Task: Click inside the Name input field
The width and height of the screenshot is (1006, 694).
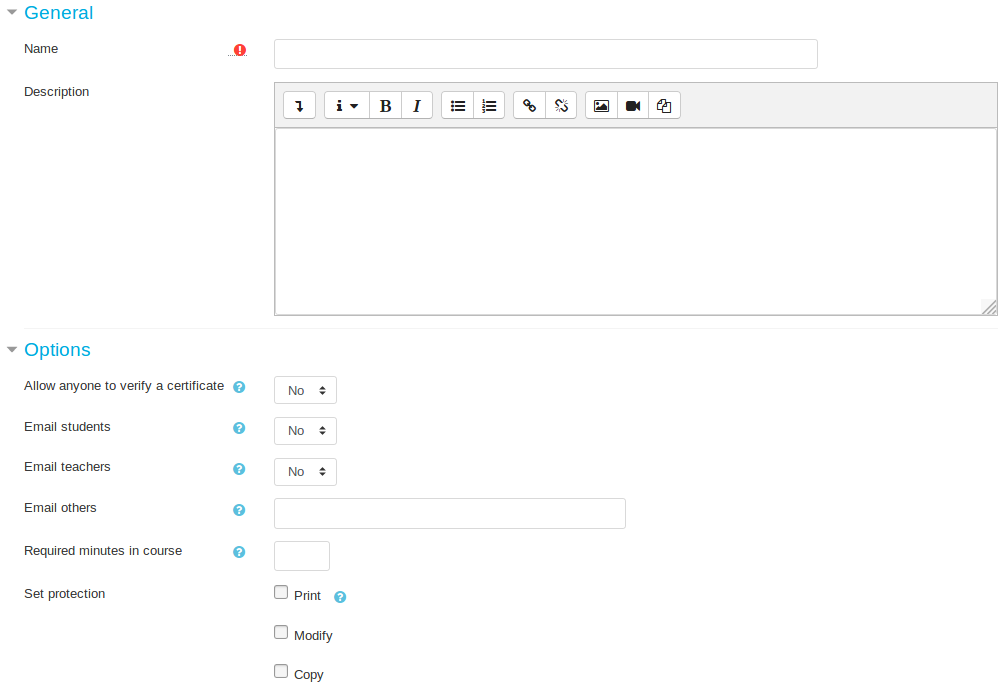Action: click(x=545, y=54)
